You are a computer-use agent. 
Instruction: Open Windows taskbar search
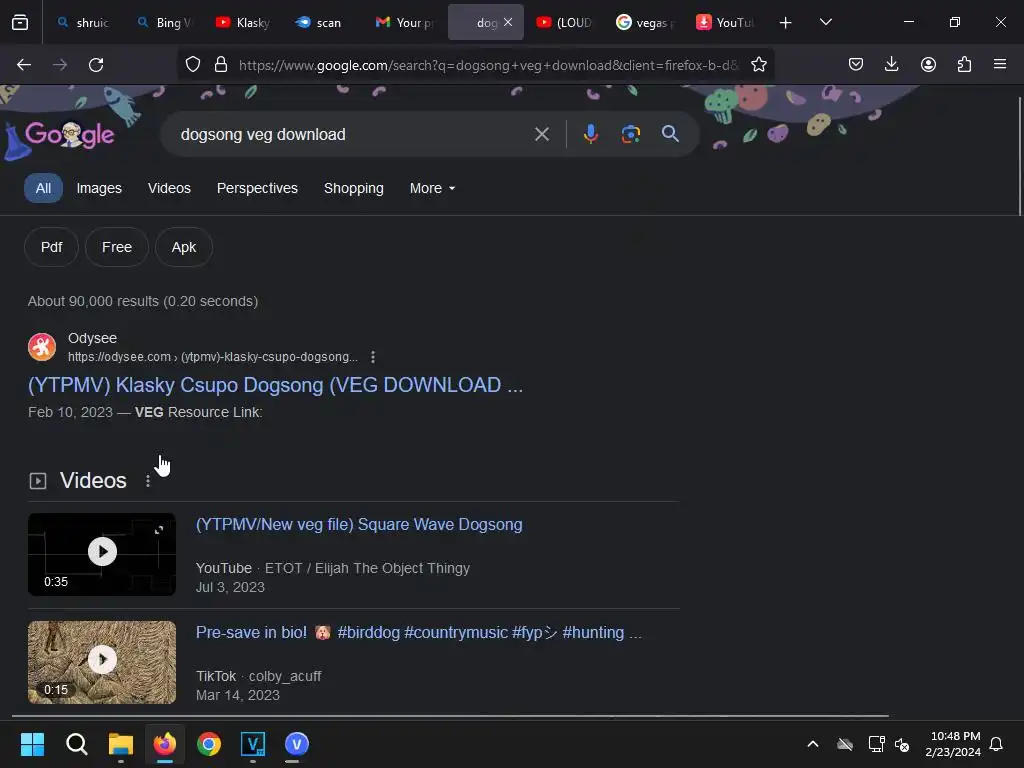click(76, 744)
